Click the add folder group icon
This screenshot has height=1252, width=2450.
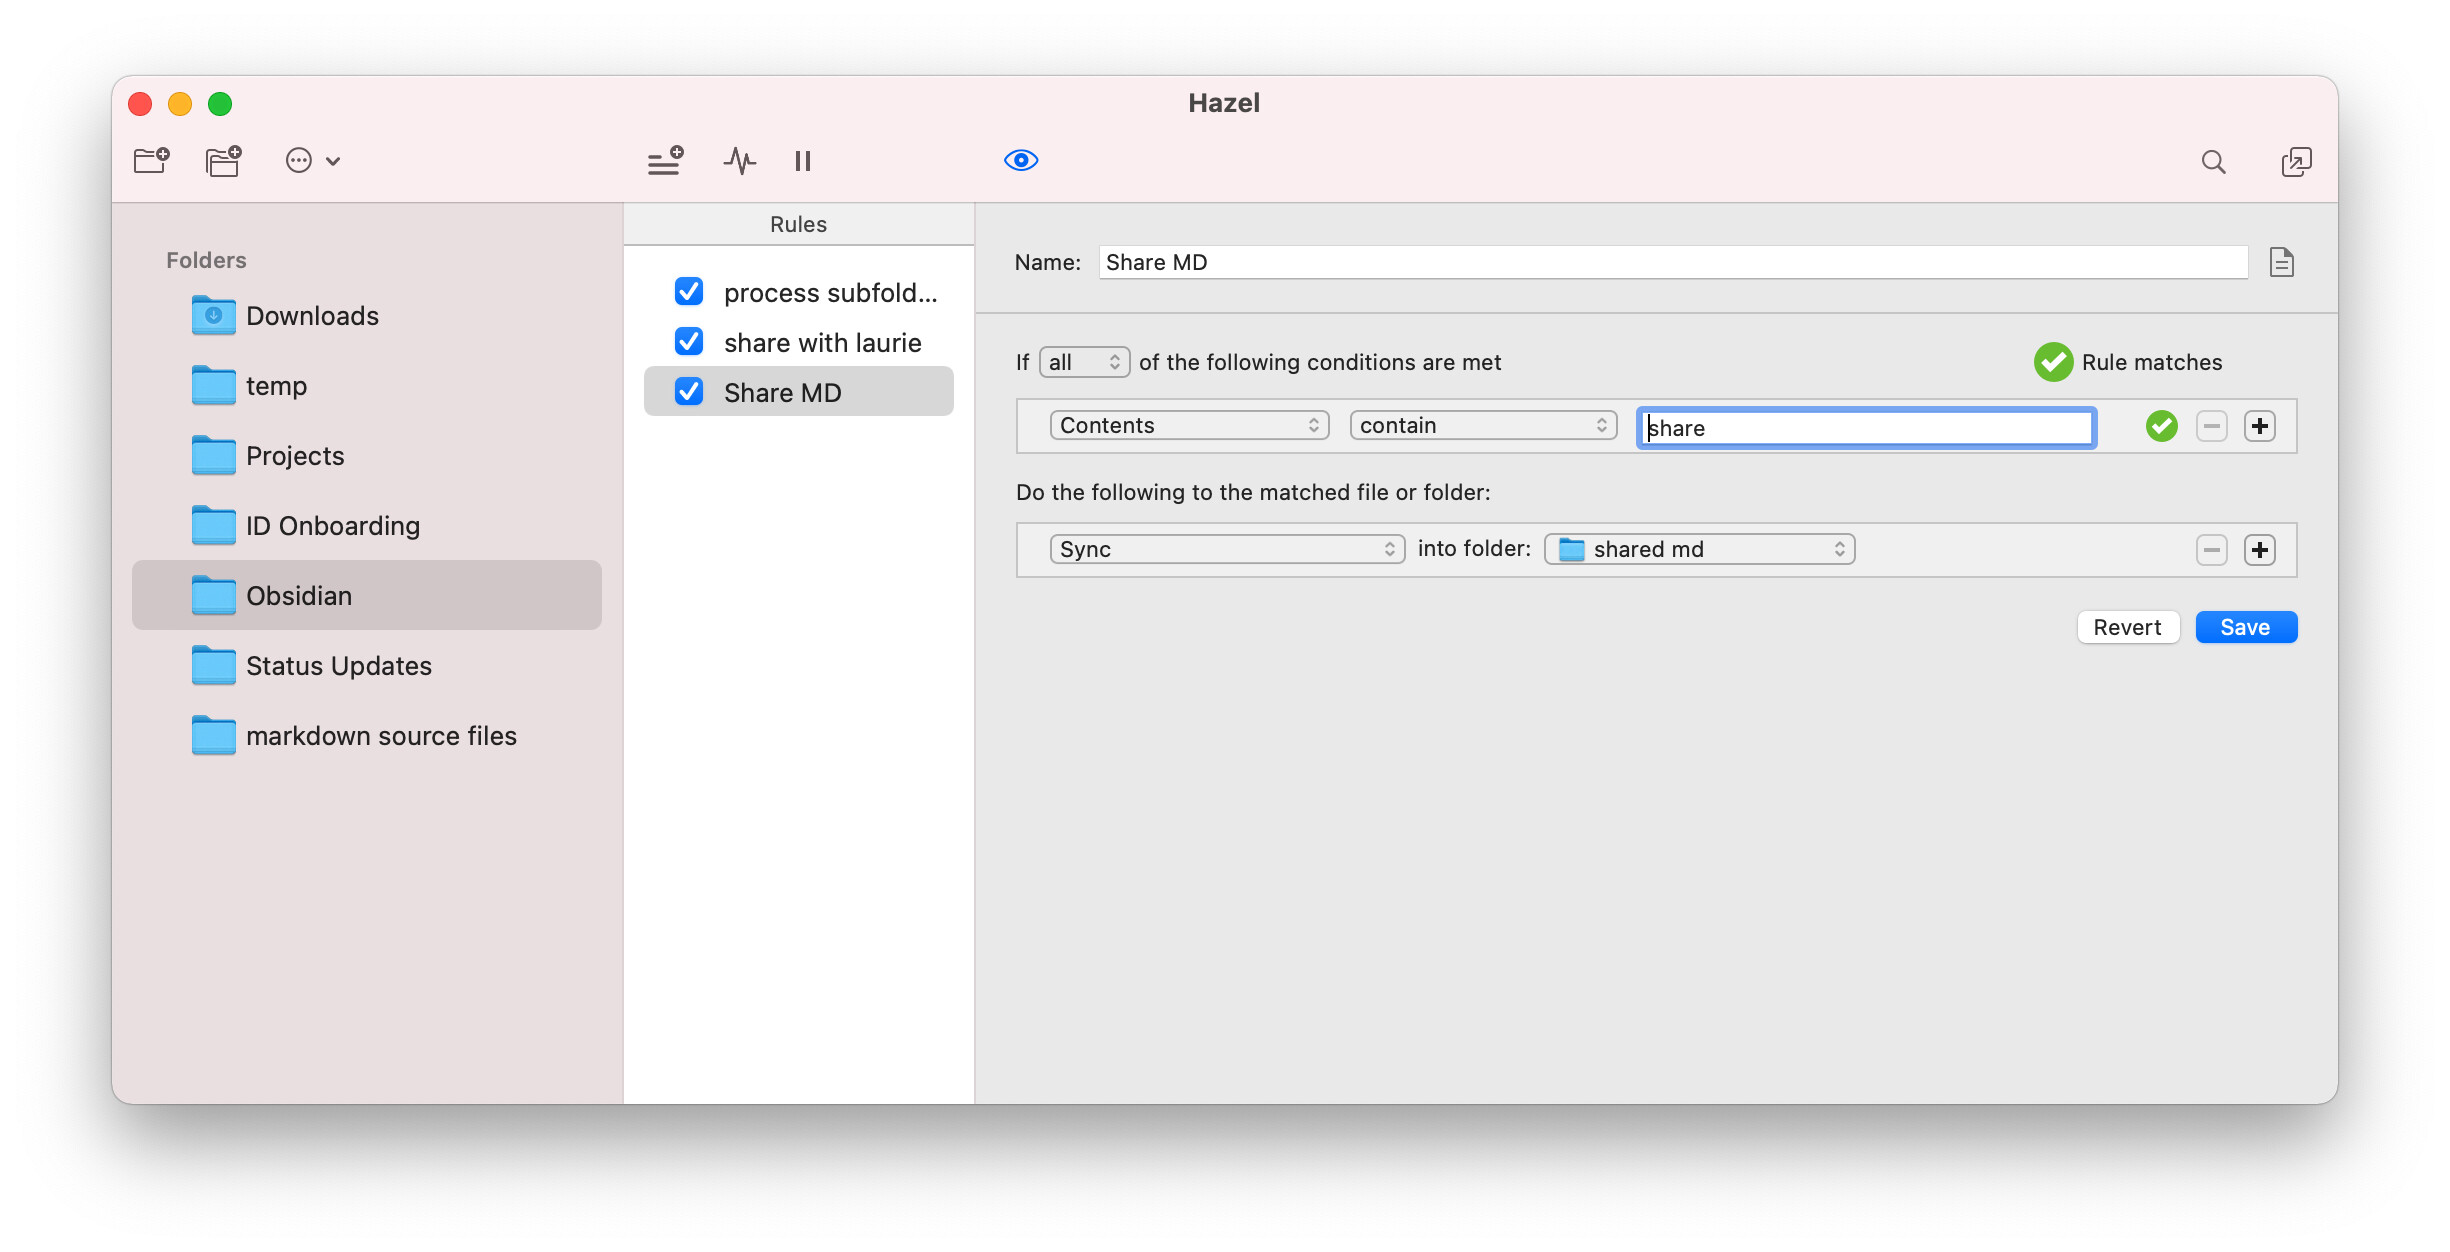(x=224, y=160)
